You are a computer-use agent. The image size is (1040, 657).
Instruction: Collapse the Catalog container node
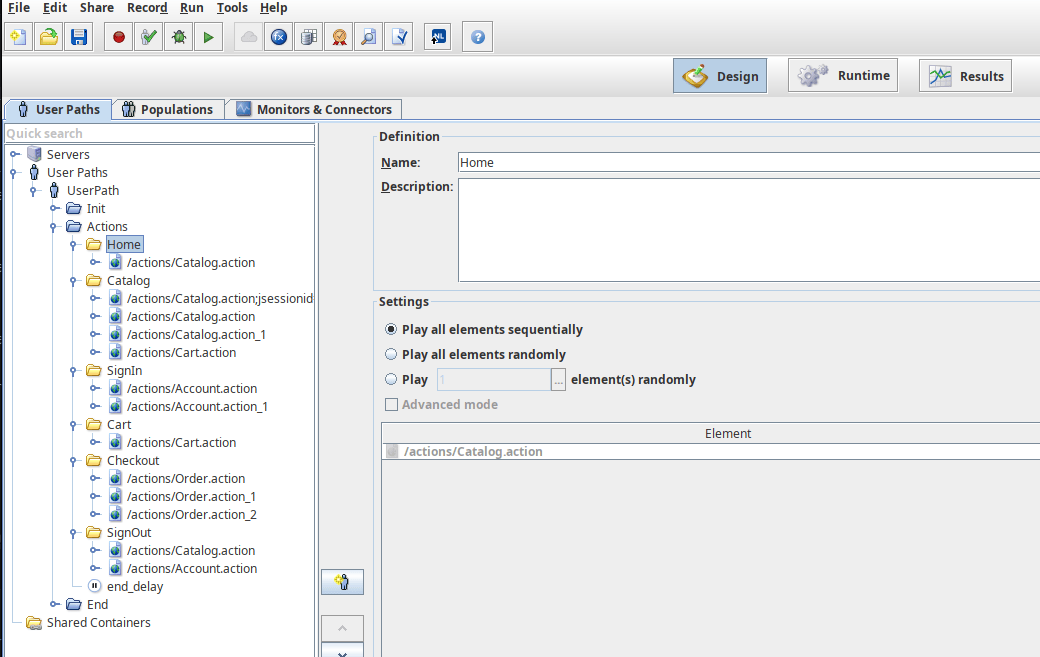coord(74,281)
